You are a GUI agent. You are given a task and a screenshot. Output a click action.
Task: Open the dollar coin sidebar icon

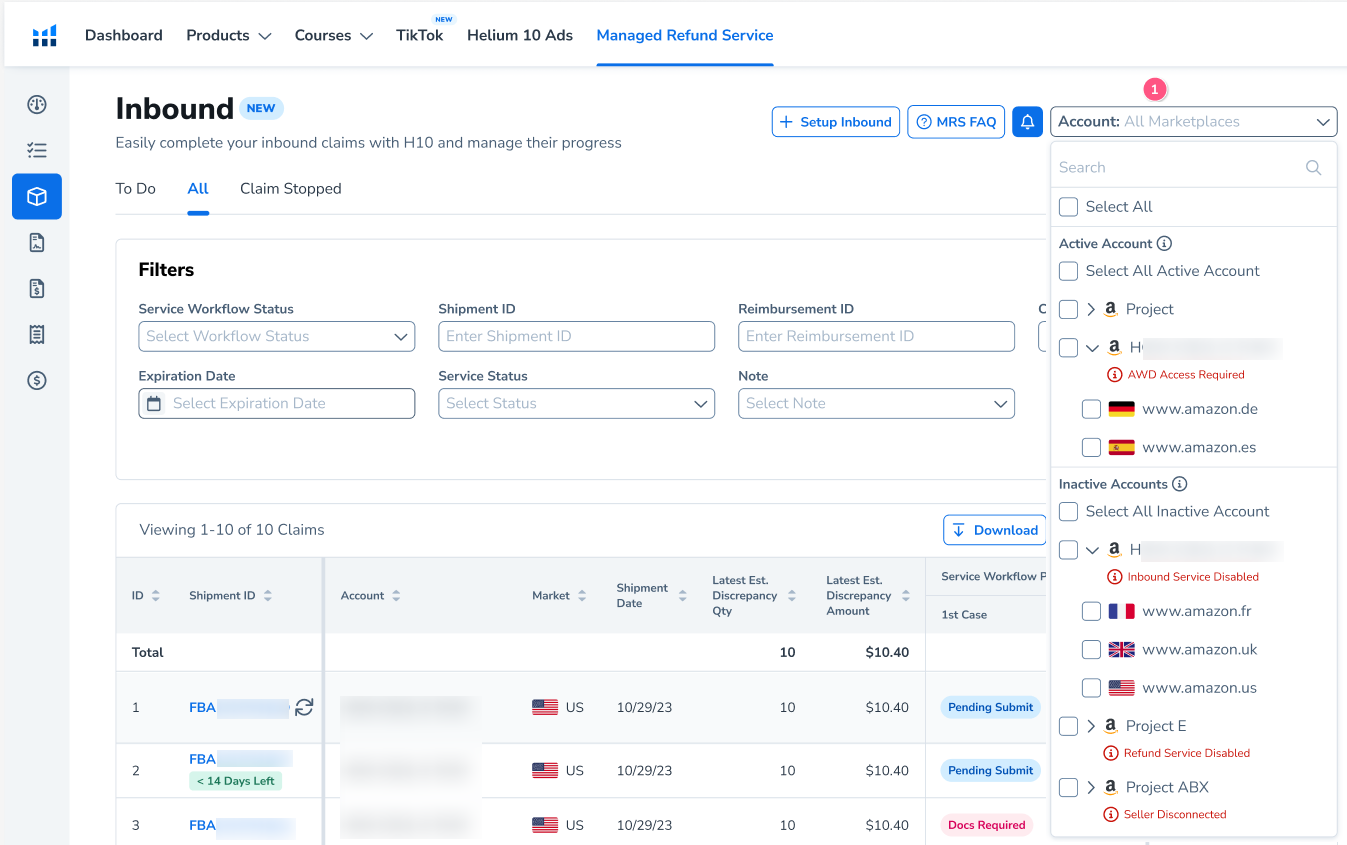pos(37,380)
